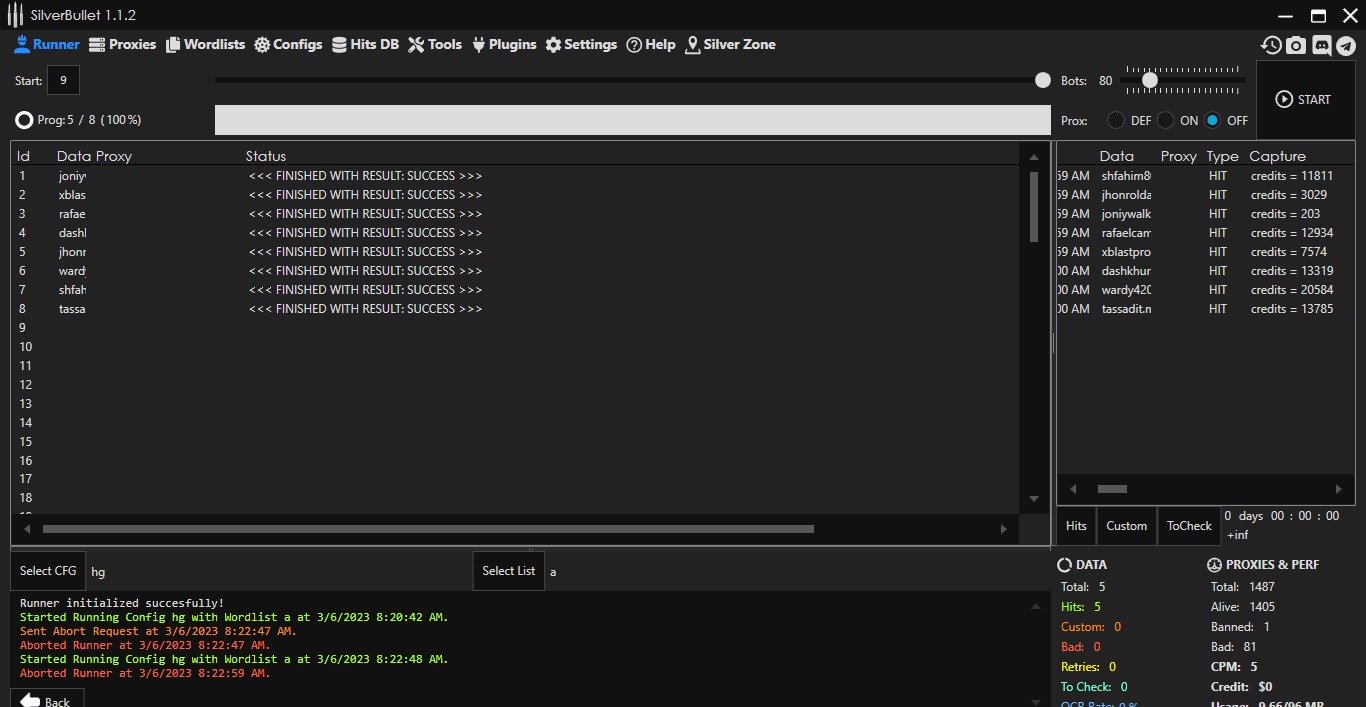Click the DATA section header icon
Screen dimensions: 1366x707
pyautogui.click(x=1065, y=565)
